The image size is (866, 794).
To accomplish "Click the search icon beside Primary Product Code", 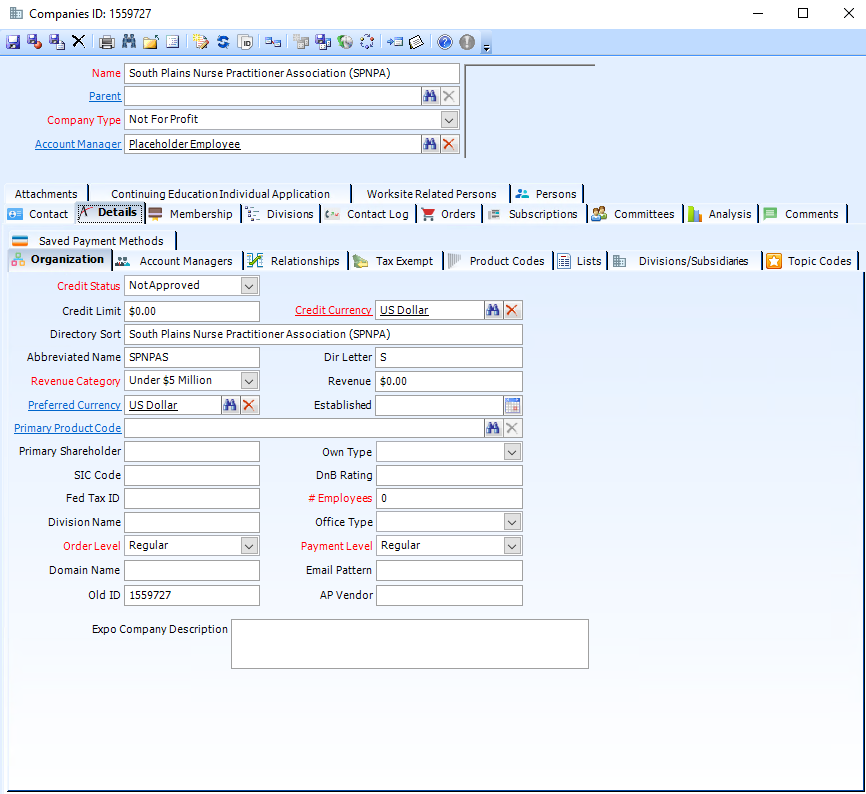I will click(493, 427).
